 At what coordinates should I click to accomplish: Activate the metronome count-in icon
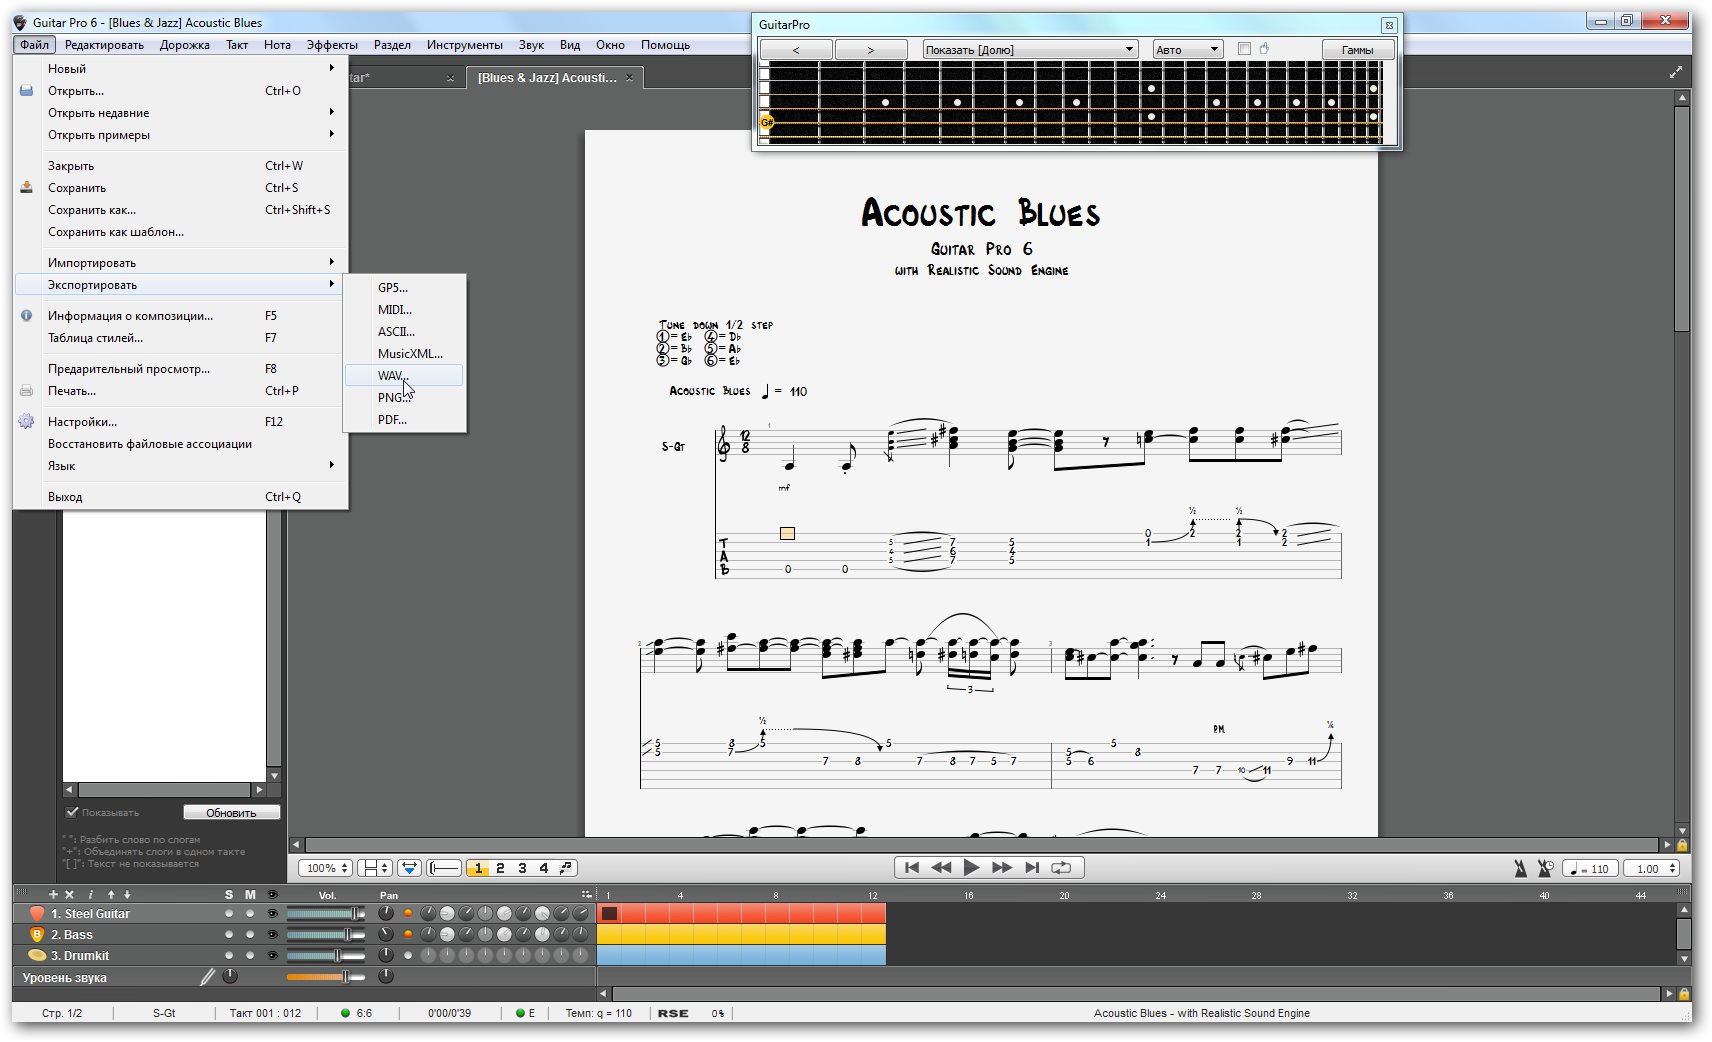(1546, 868)
